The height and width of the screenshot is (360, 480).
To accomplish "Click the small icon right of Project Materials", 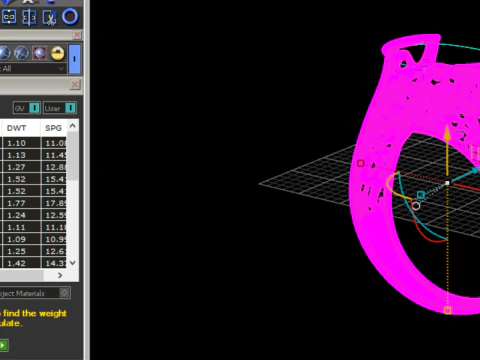I will click(65, 293).
